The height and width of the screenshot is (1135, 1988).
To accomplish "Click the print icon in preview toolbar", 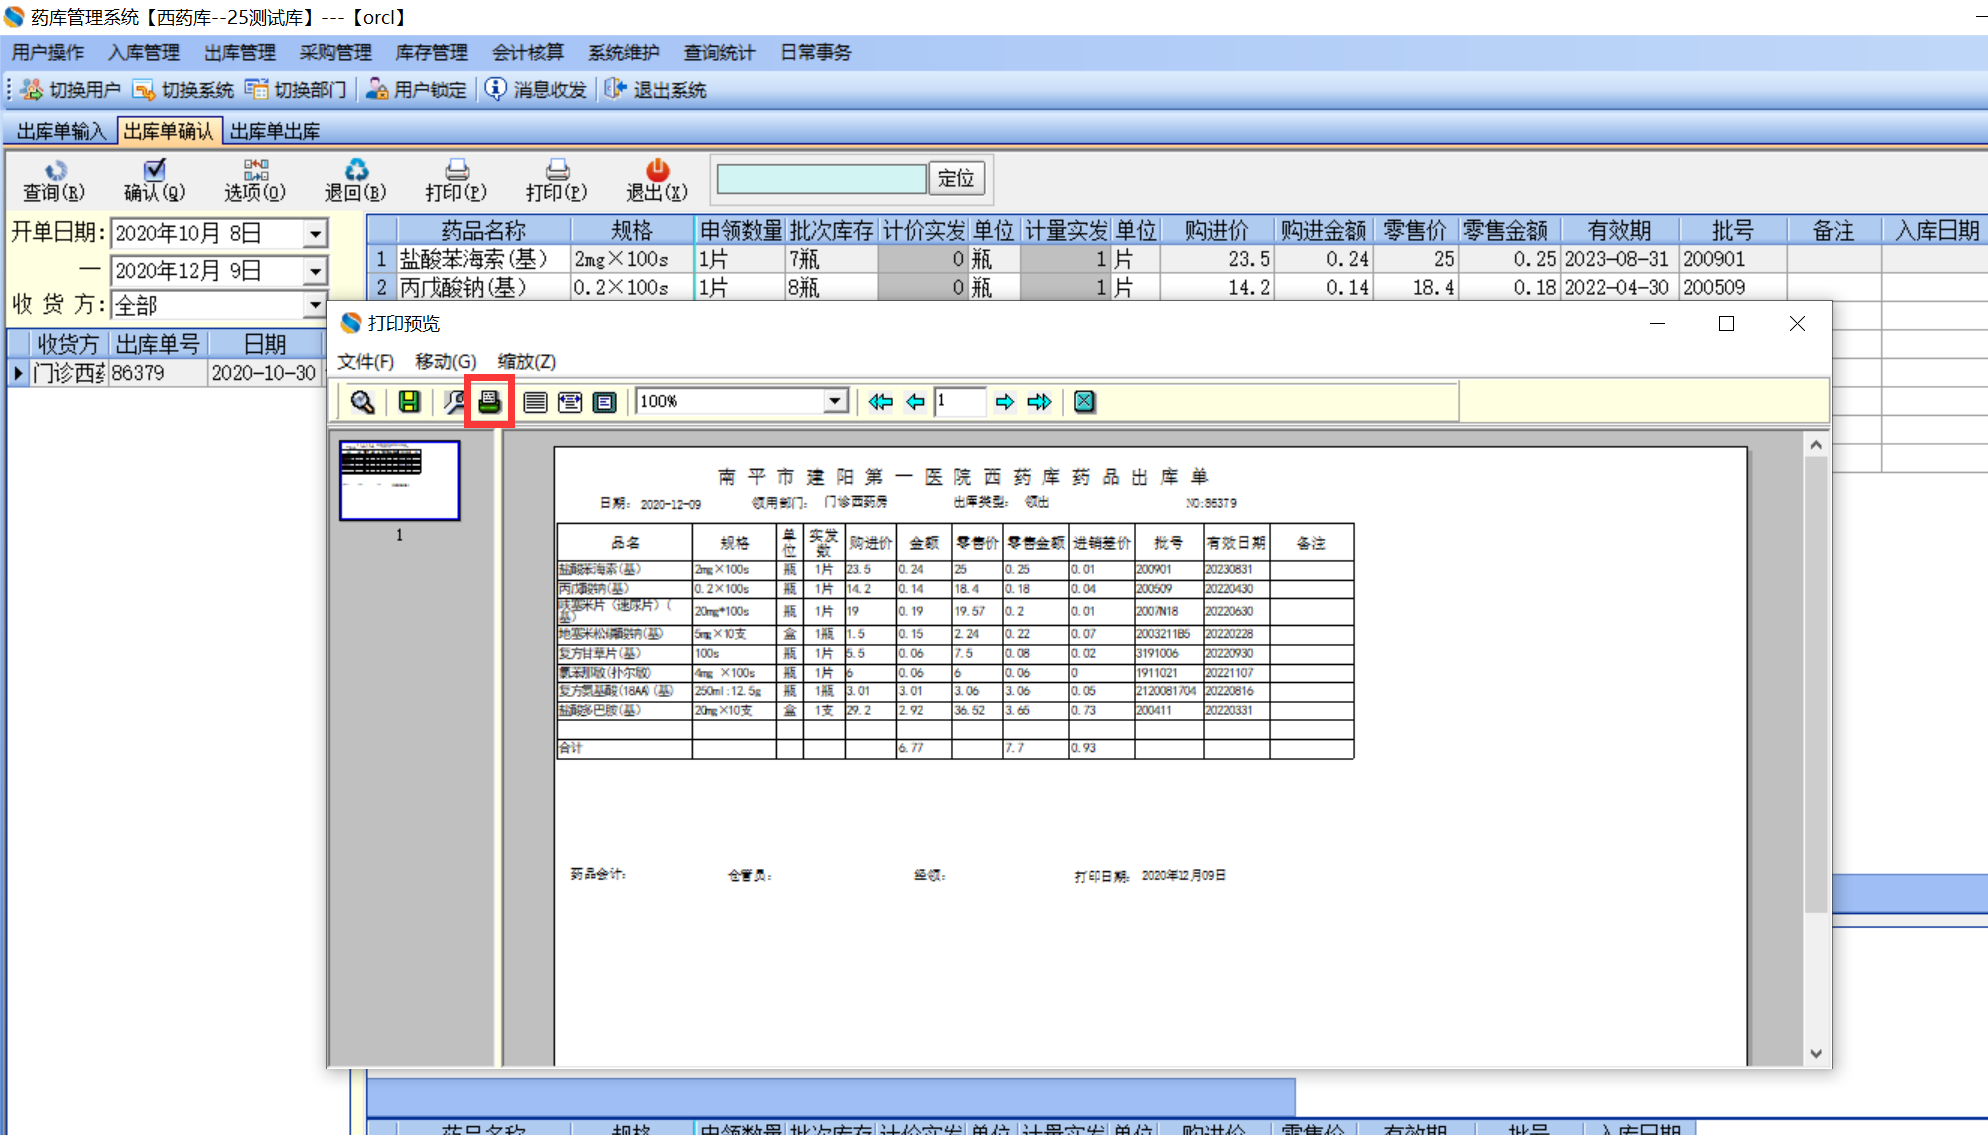I will click(x=489, y=402).
